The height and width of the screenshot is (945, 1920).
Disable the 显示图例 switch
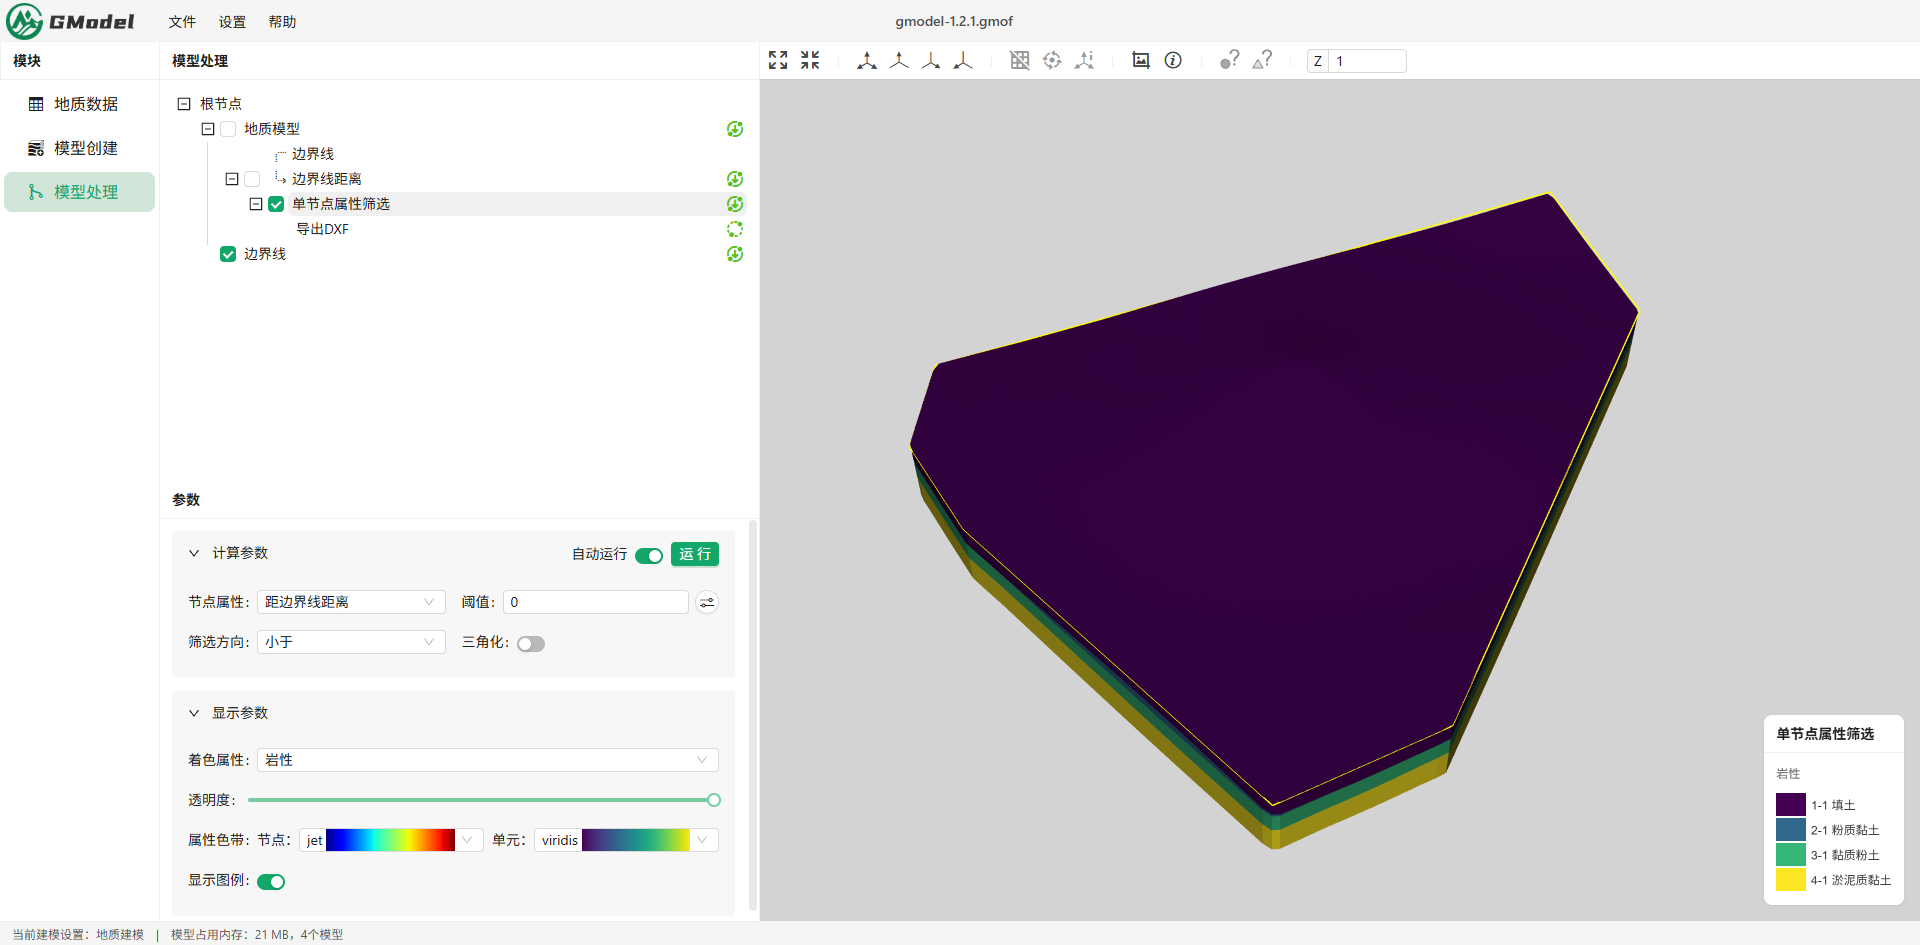pyautogui.click(x=271, y=882)
